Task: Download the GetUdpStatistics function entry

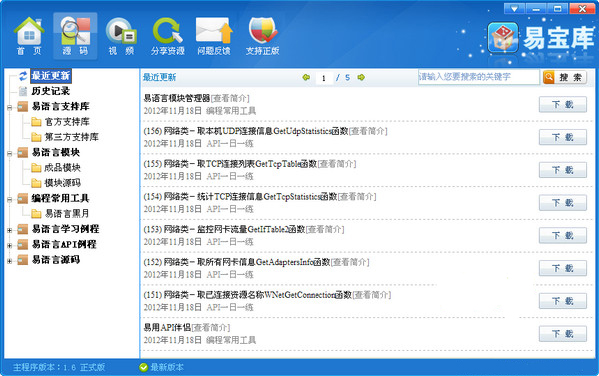Action: pos(563,137)
